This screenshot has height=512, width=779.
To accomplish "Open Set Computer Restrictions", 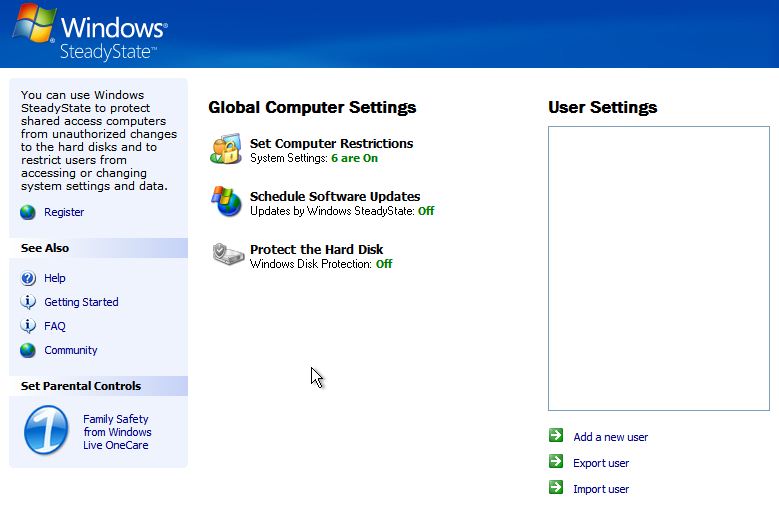I will [331, 143].
